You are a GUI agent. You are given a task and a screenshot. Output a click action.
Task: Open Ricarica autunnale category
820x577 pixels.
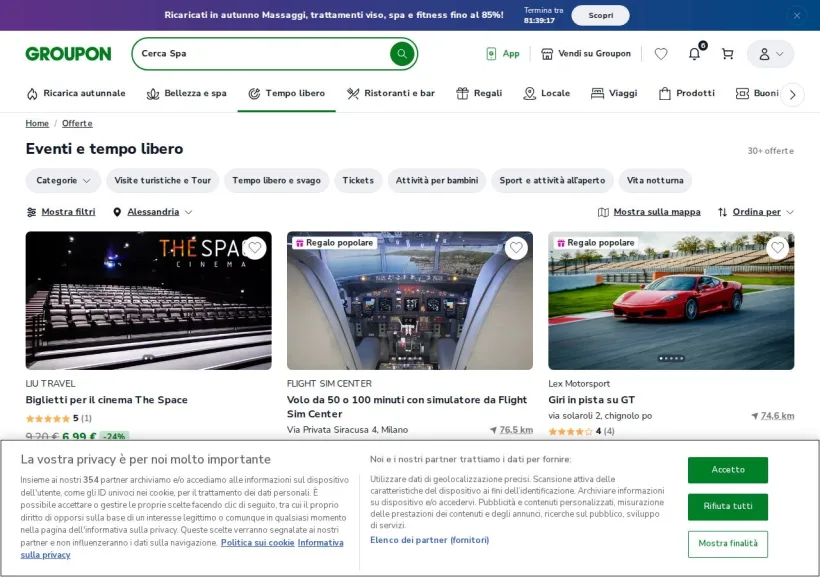[76, 93]
